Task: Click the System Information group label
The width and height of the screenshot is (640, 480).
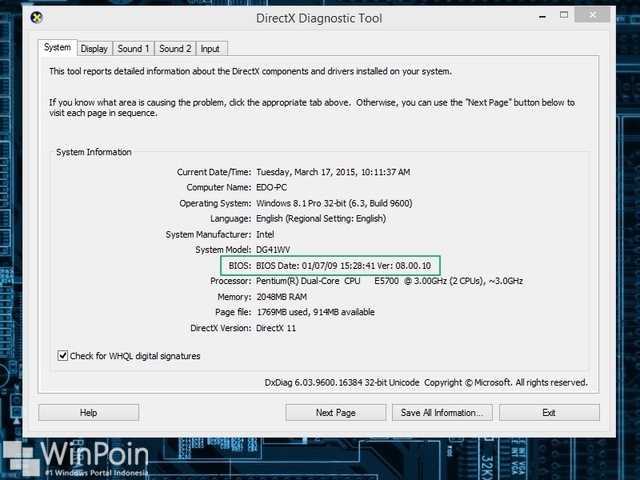Action: (94, 152)
